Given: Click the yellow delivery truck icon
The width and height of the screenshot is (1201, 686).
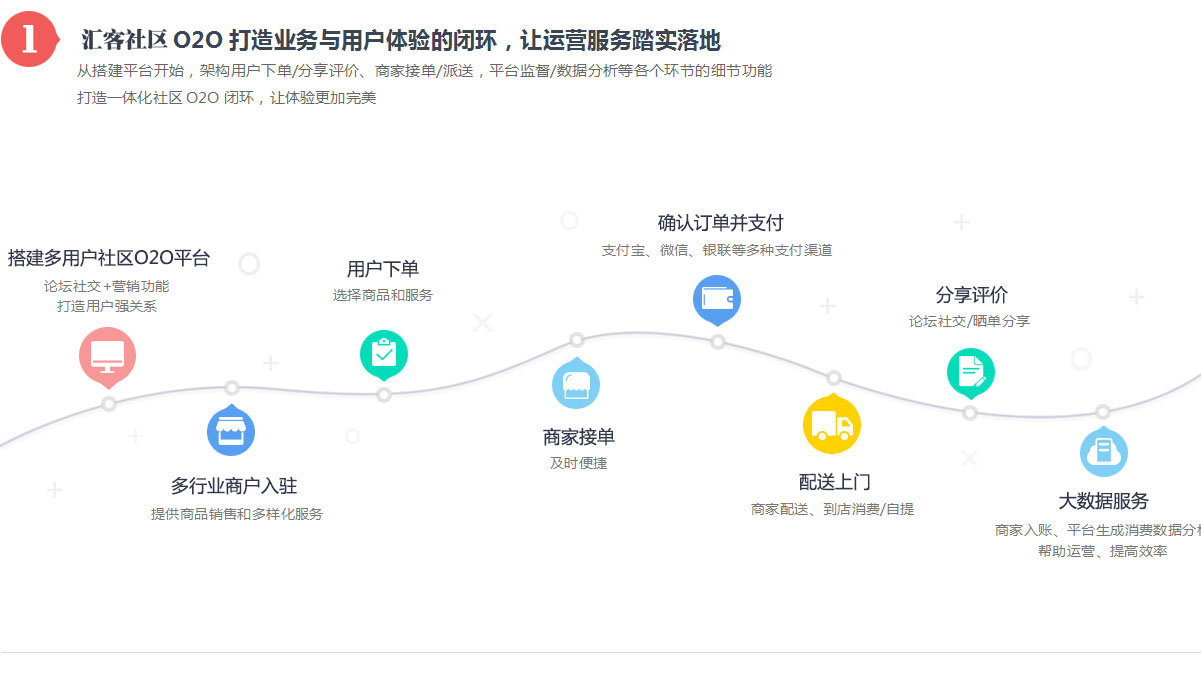Looking at the screenshot, I should coord(832,425).
